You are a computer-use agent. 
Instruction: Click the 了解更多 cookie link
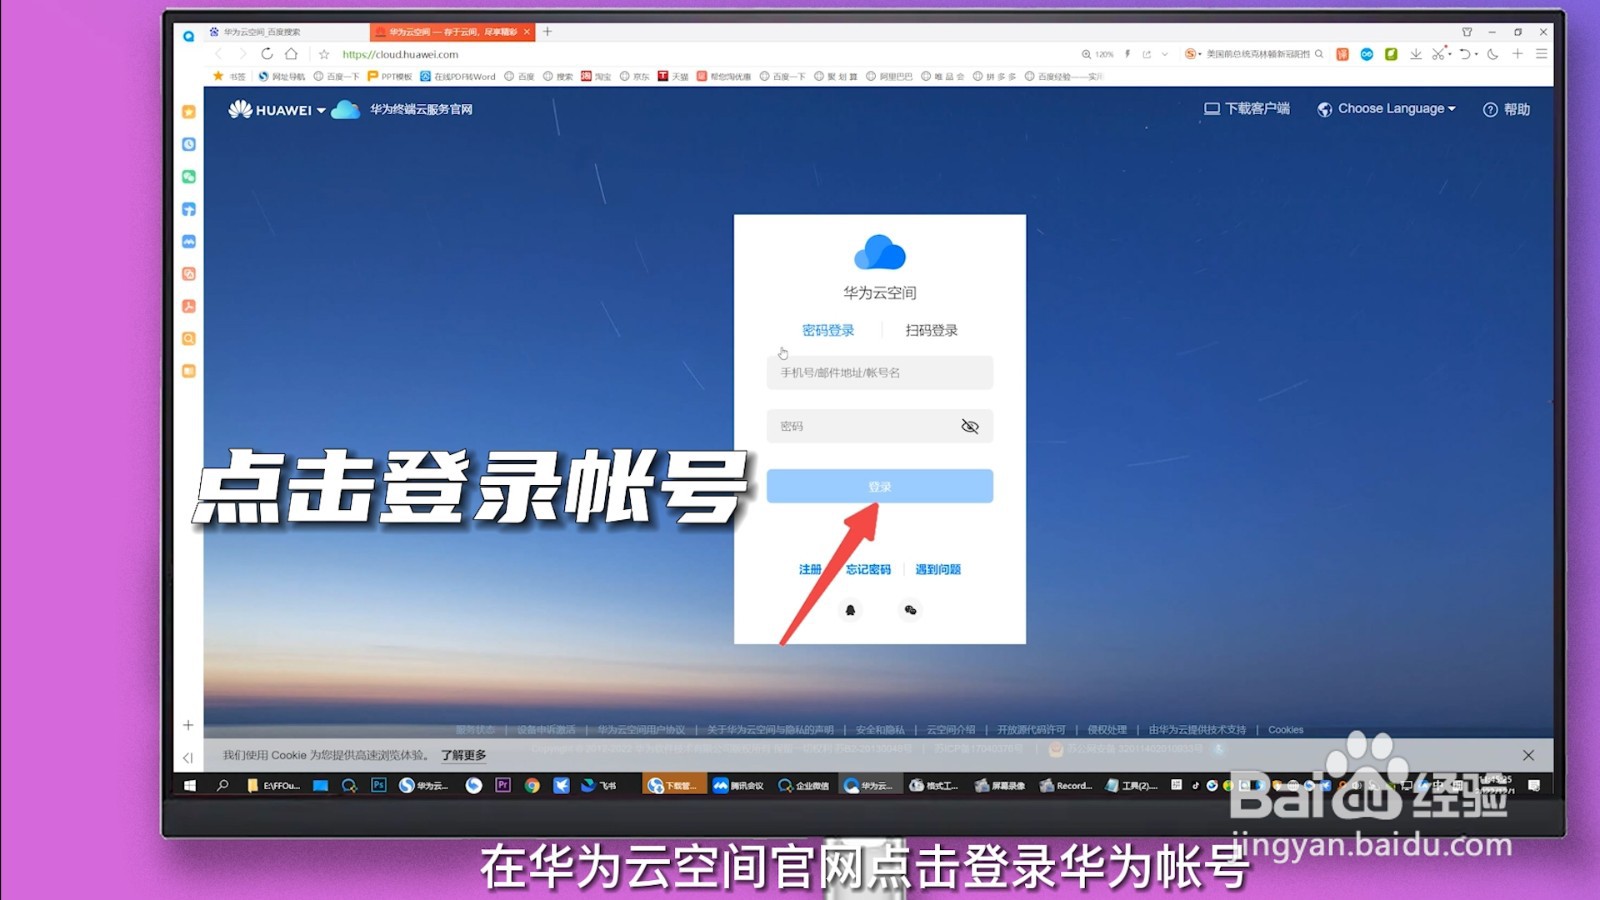coord(464,755)
